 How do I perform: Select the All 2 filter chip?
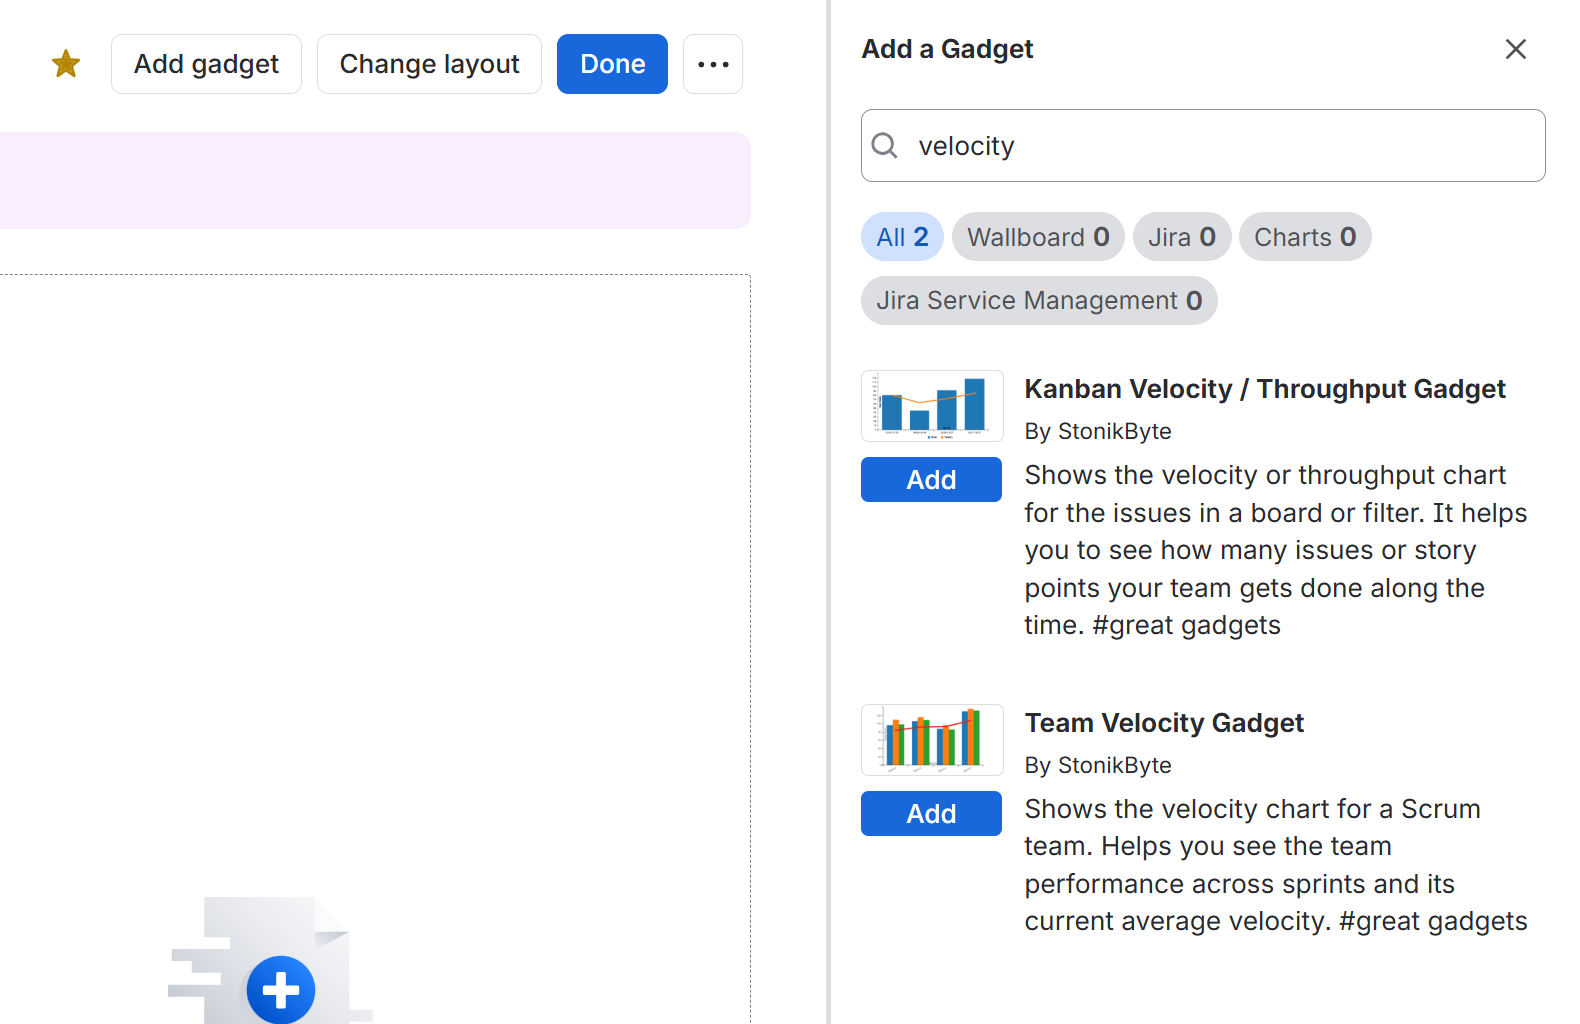tap(902, 237)
